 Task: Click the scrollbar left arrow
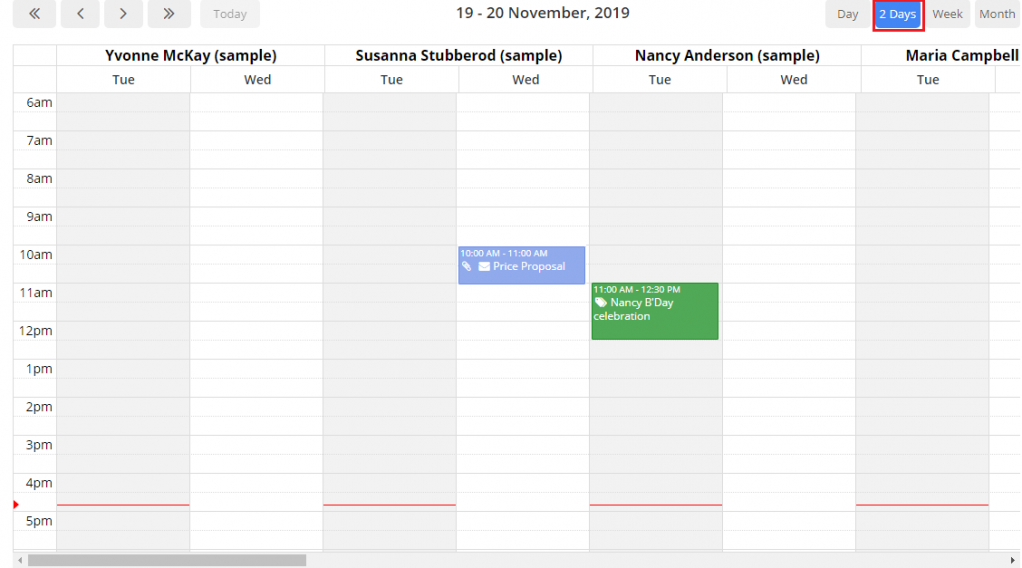click(x=19, y=561)
